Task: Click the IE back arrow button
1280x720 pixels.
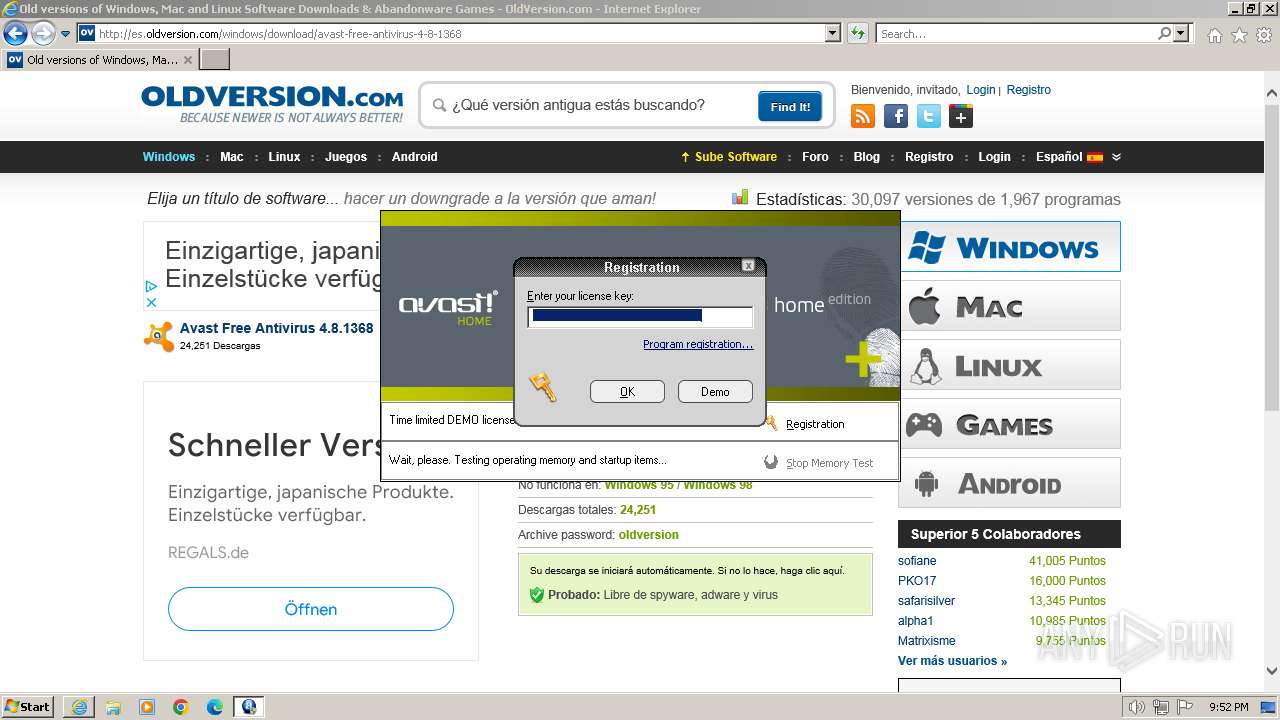Action: click(15, 34)
